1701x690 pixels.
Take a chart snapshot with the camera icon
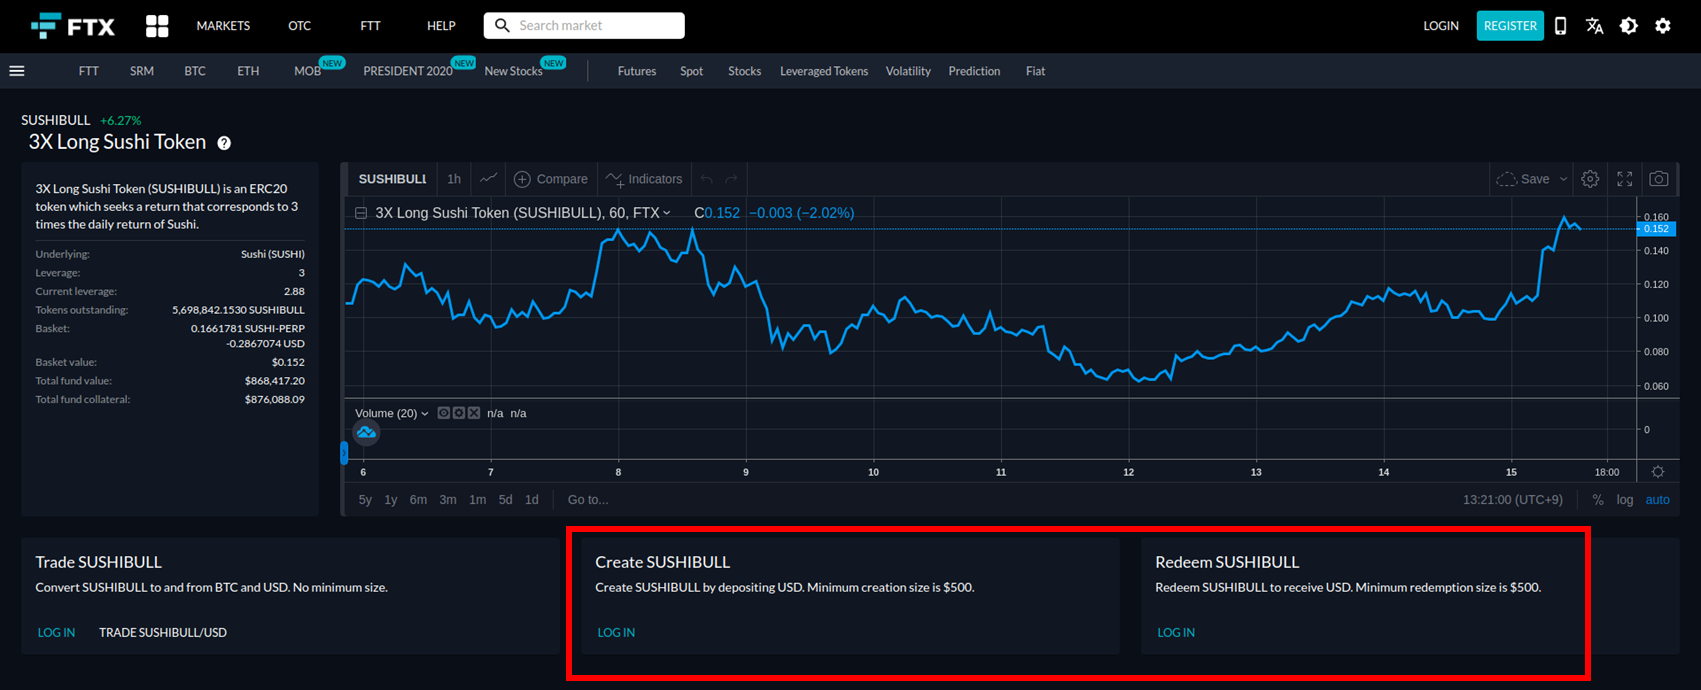click(1659, 179)
